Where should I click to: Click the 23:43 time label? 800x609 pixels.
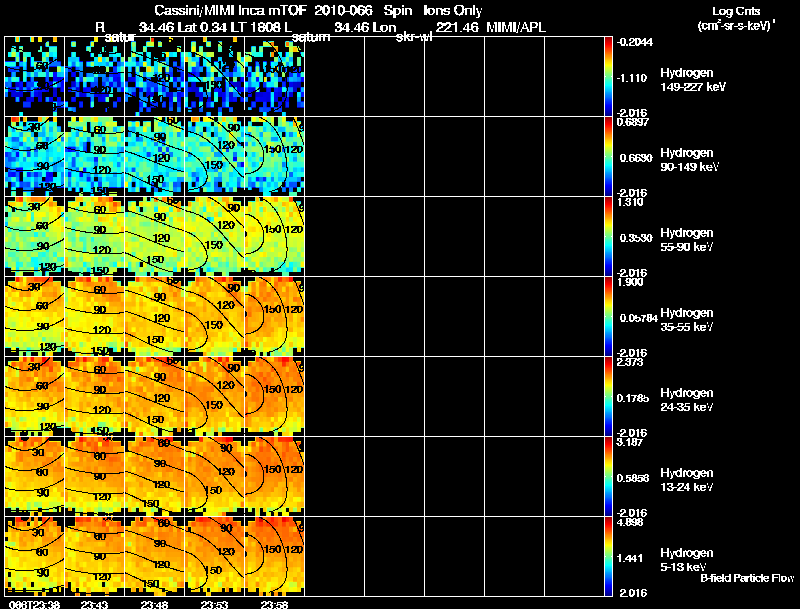point(94,604)
